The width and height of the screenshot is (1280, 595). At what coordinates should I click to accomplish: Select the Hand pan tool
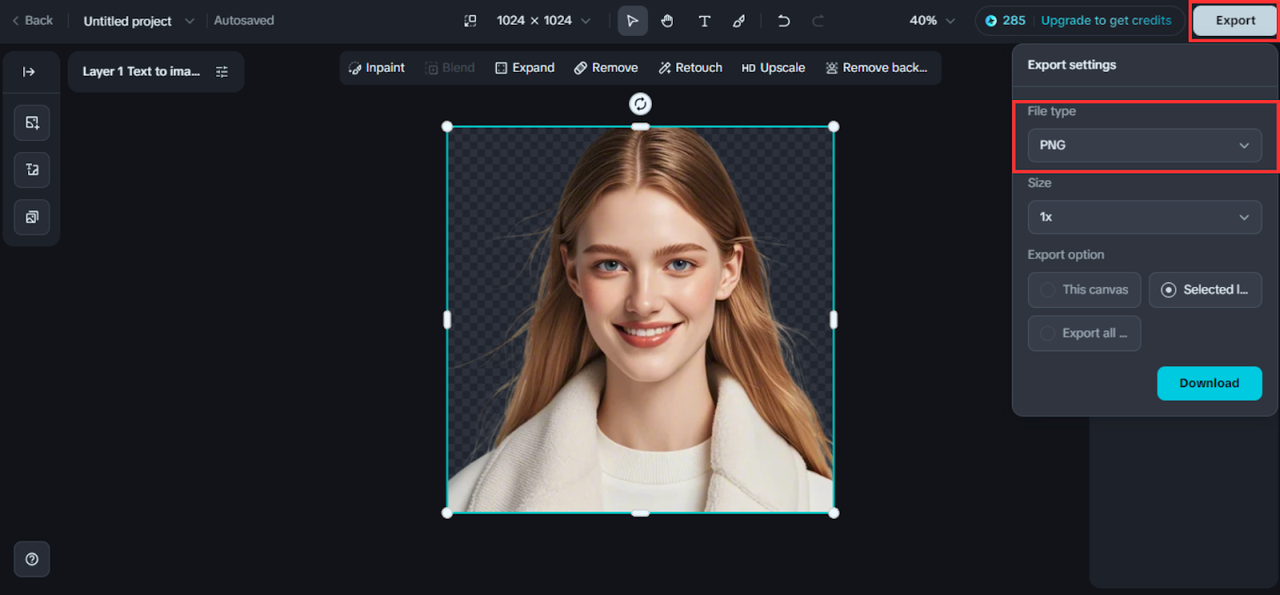[x=667, y=20]
